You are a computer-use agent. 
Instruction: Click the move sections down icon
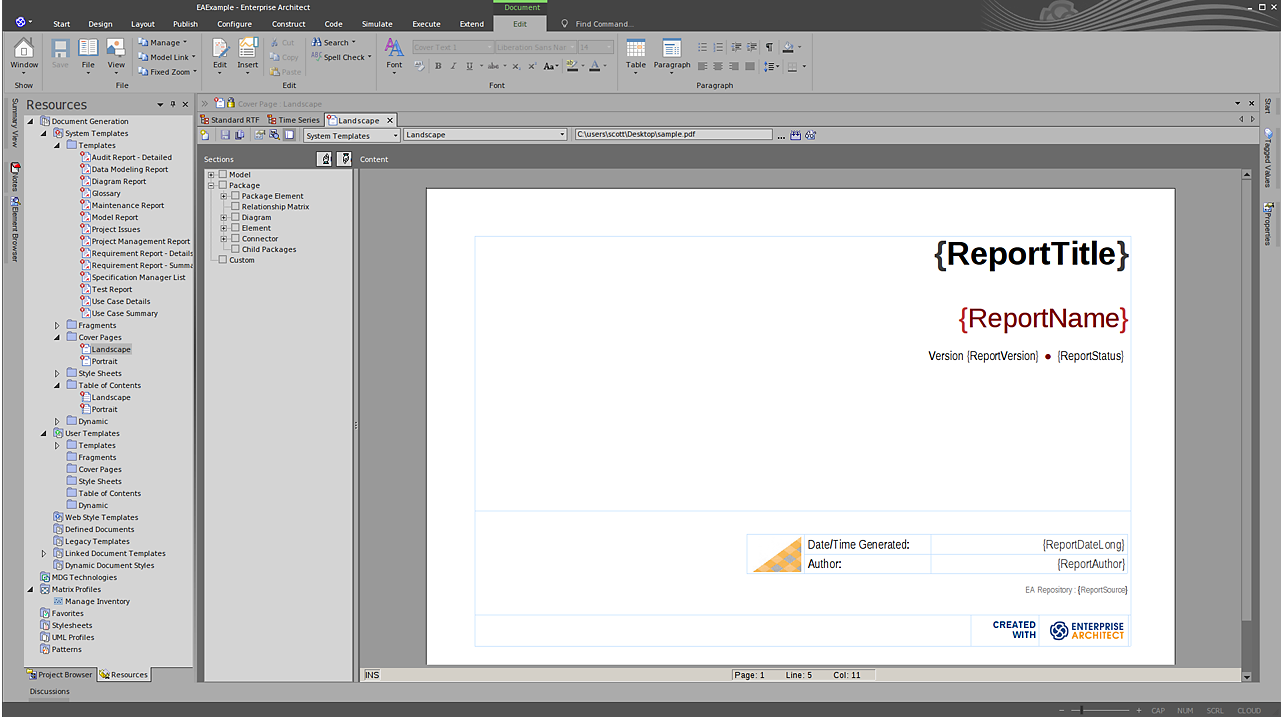pyautogui.click(x=344, y=159)
